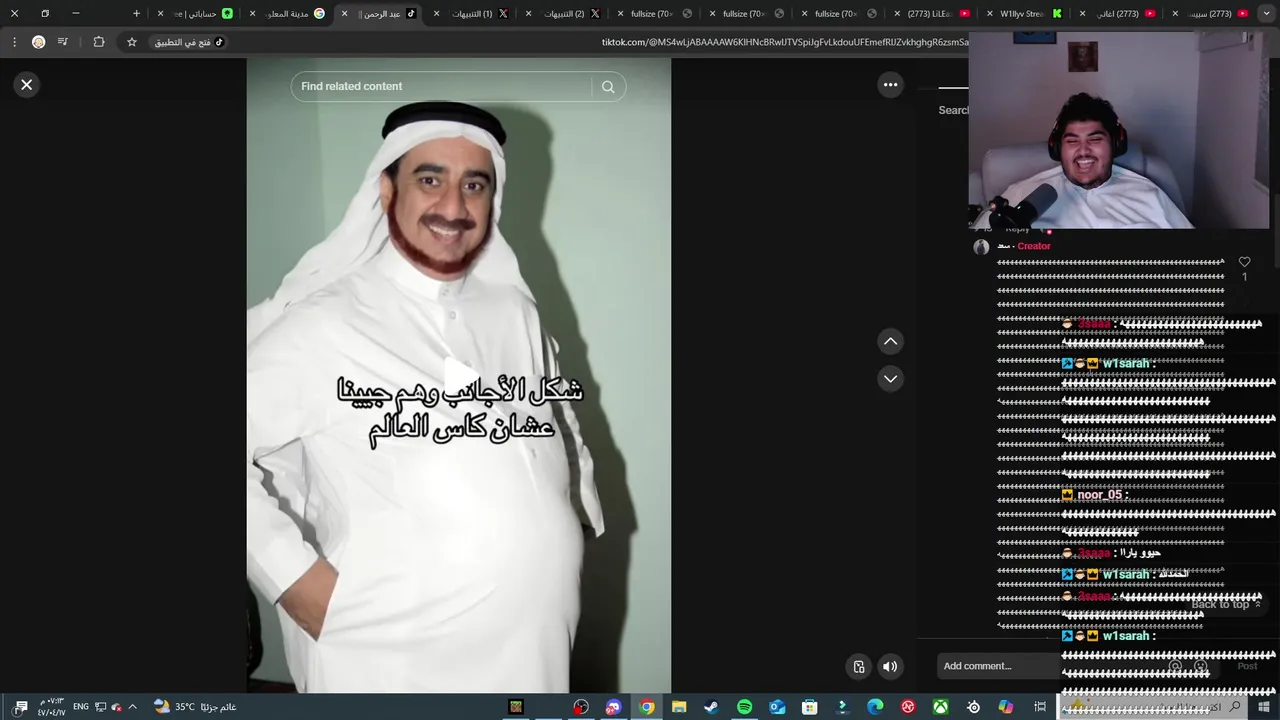Go to previous video with up arrow
Viewport: 1280px width, 720px height.
(890, 342)
